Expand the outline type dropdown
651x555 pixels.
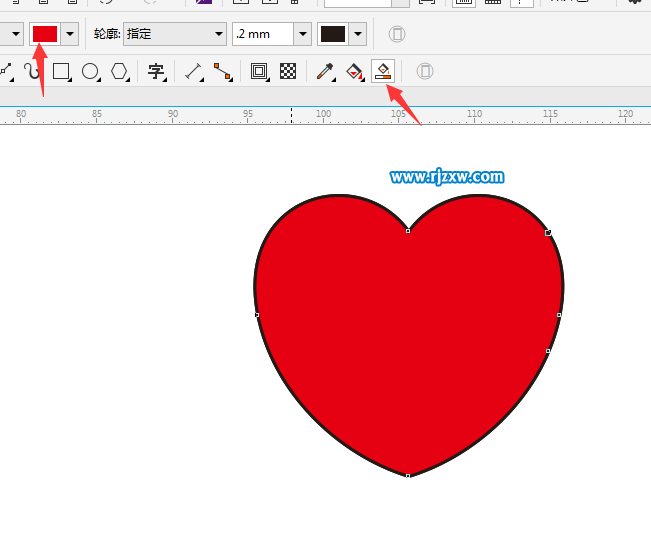[x=219, y=34]
